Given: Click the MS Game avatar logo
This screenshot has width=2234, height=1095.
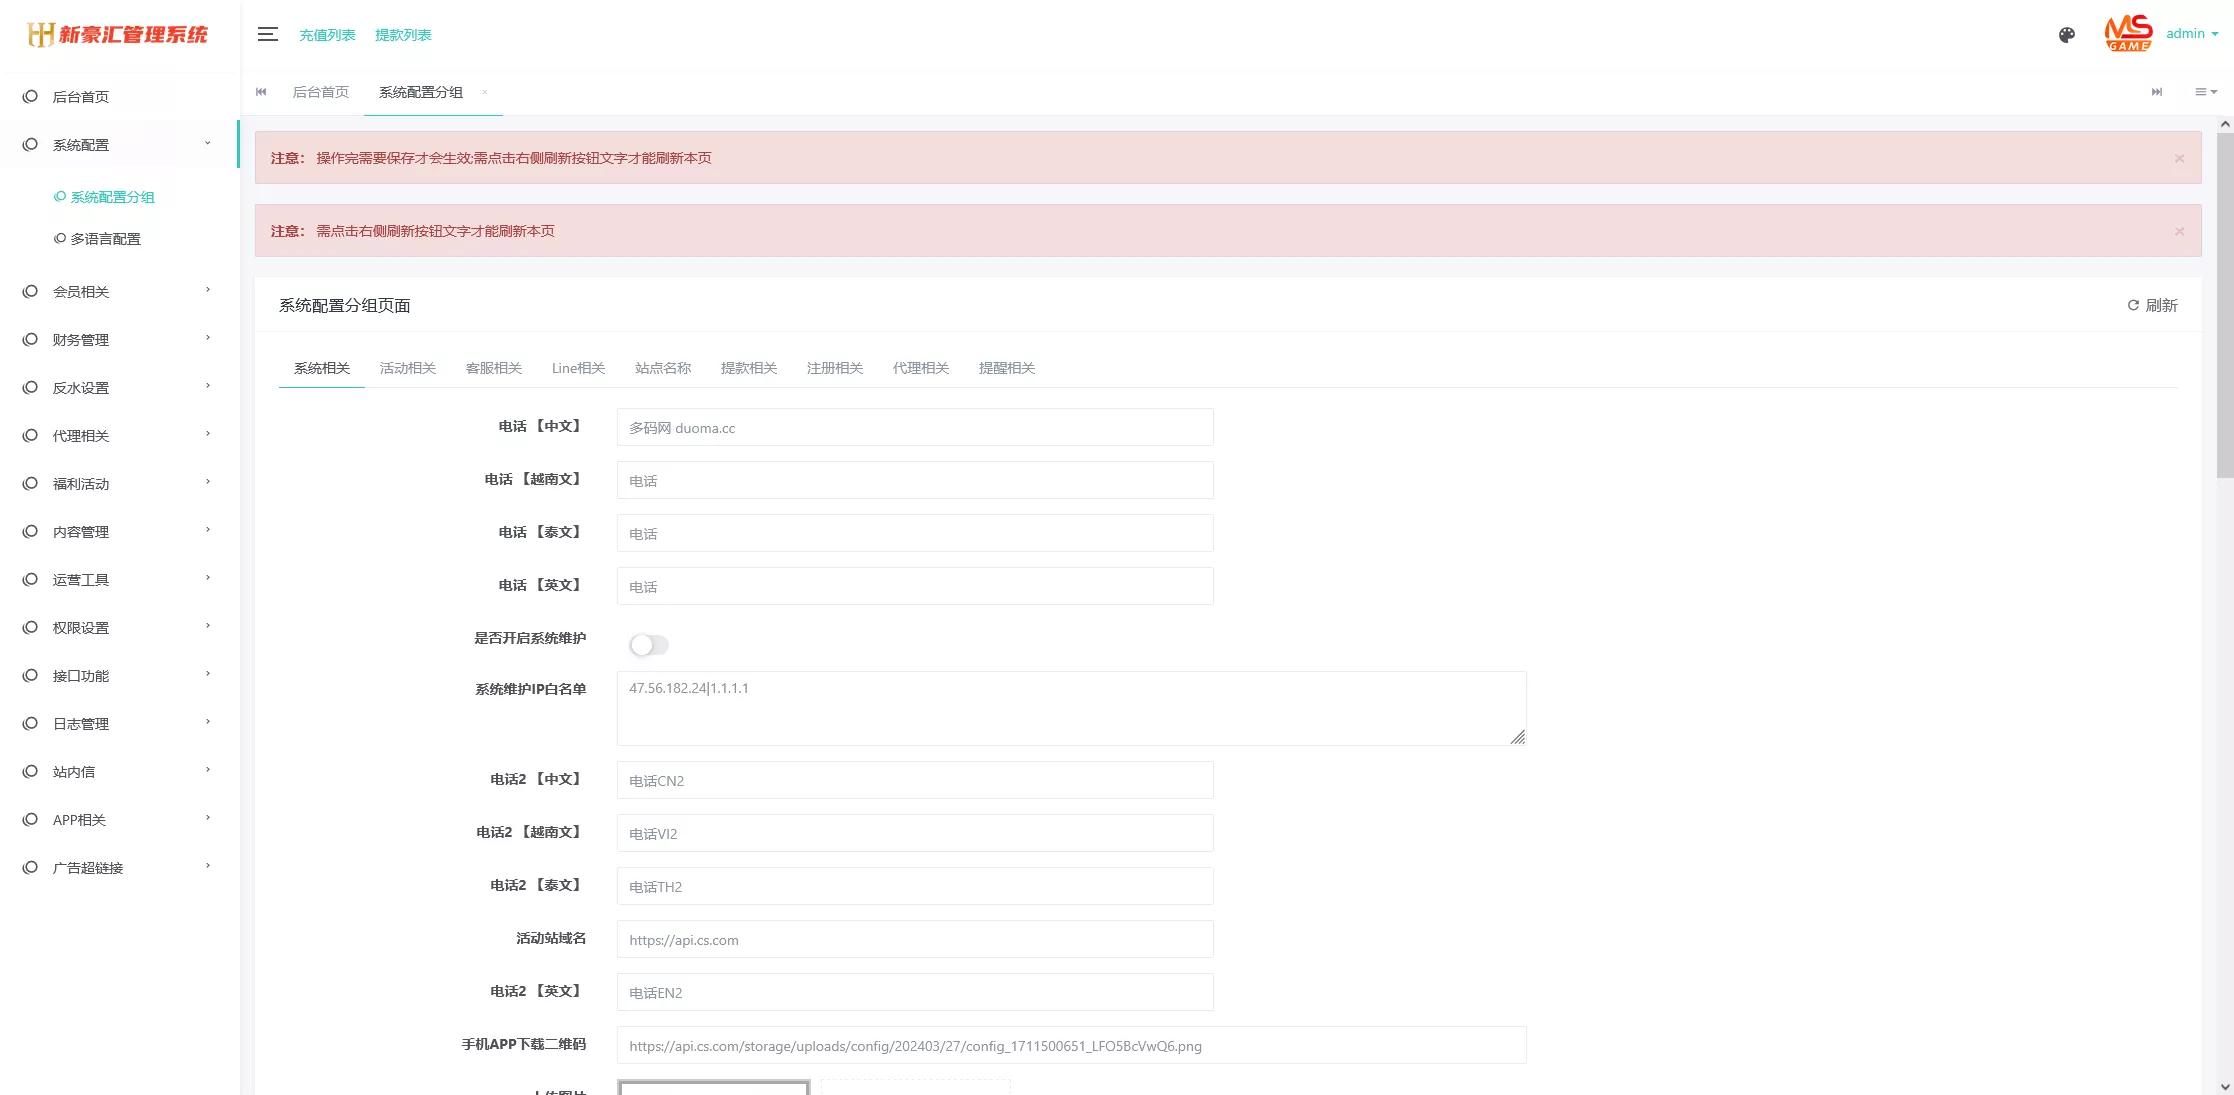Looking at the screenshot, I should (2127, 34).
